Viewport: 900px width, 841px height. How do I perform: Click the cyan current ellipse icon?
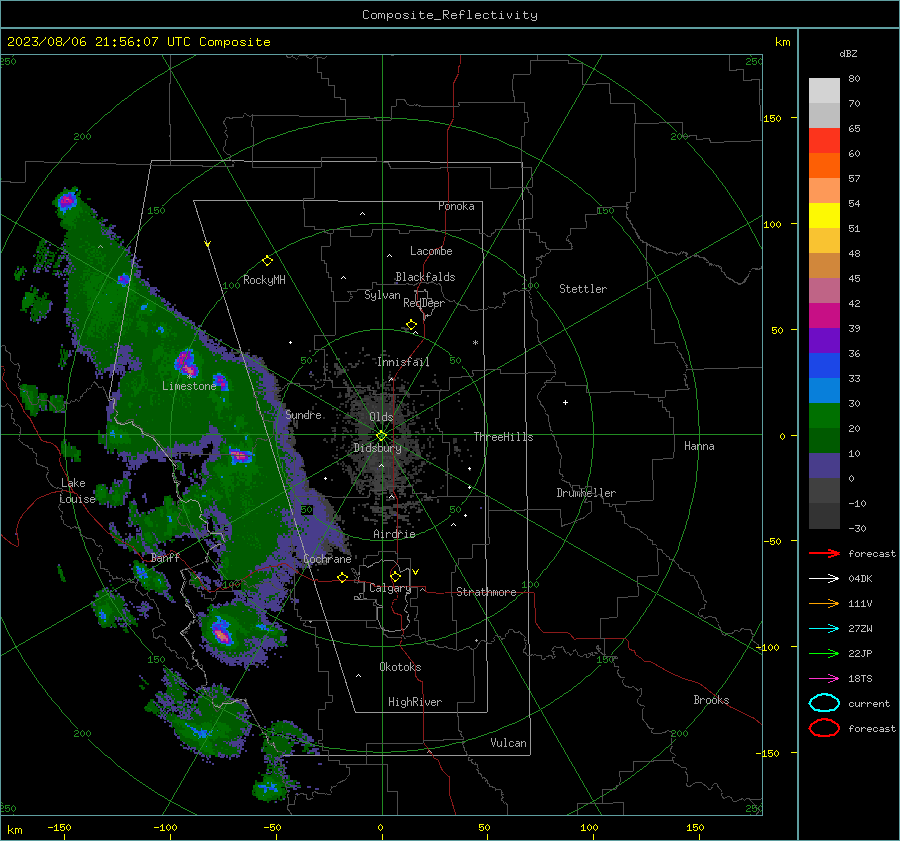pyautogui.click(x=824, y=703)
